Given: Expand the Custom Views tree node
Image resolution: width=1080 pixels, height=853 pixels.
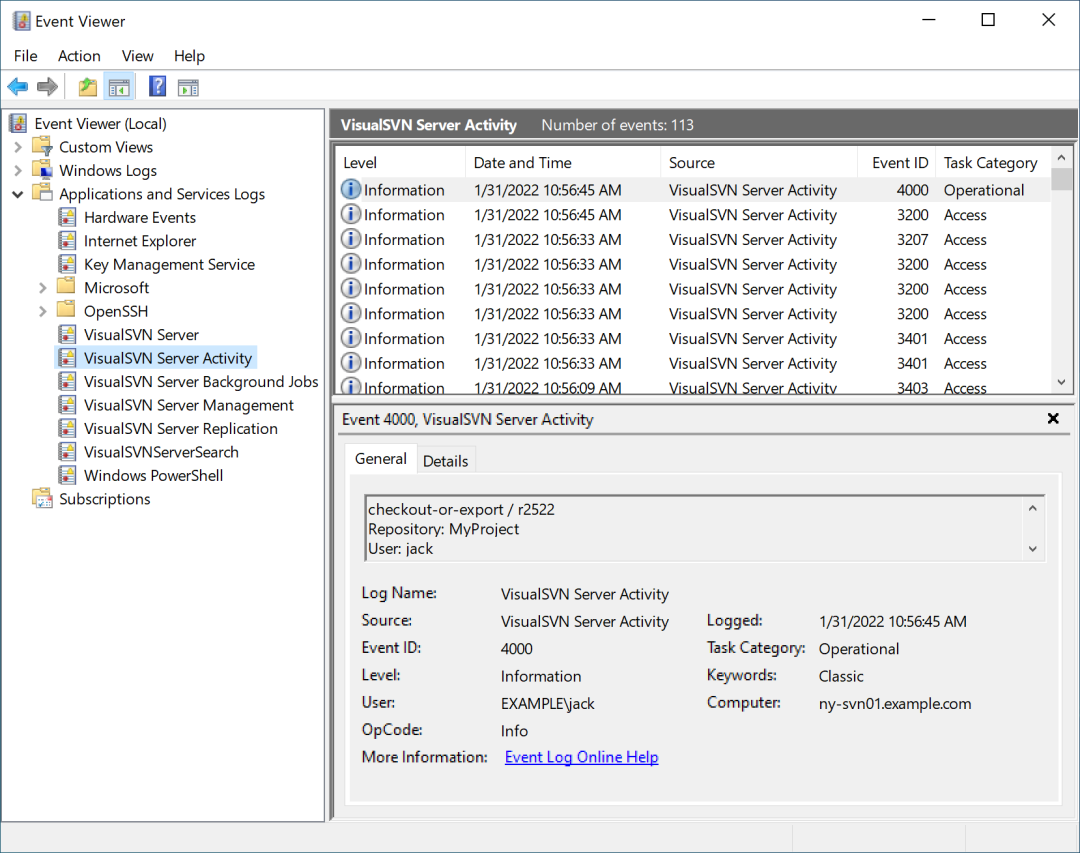Looking at the screenshot, I should click(x=18, y=147).
